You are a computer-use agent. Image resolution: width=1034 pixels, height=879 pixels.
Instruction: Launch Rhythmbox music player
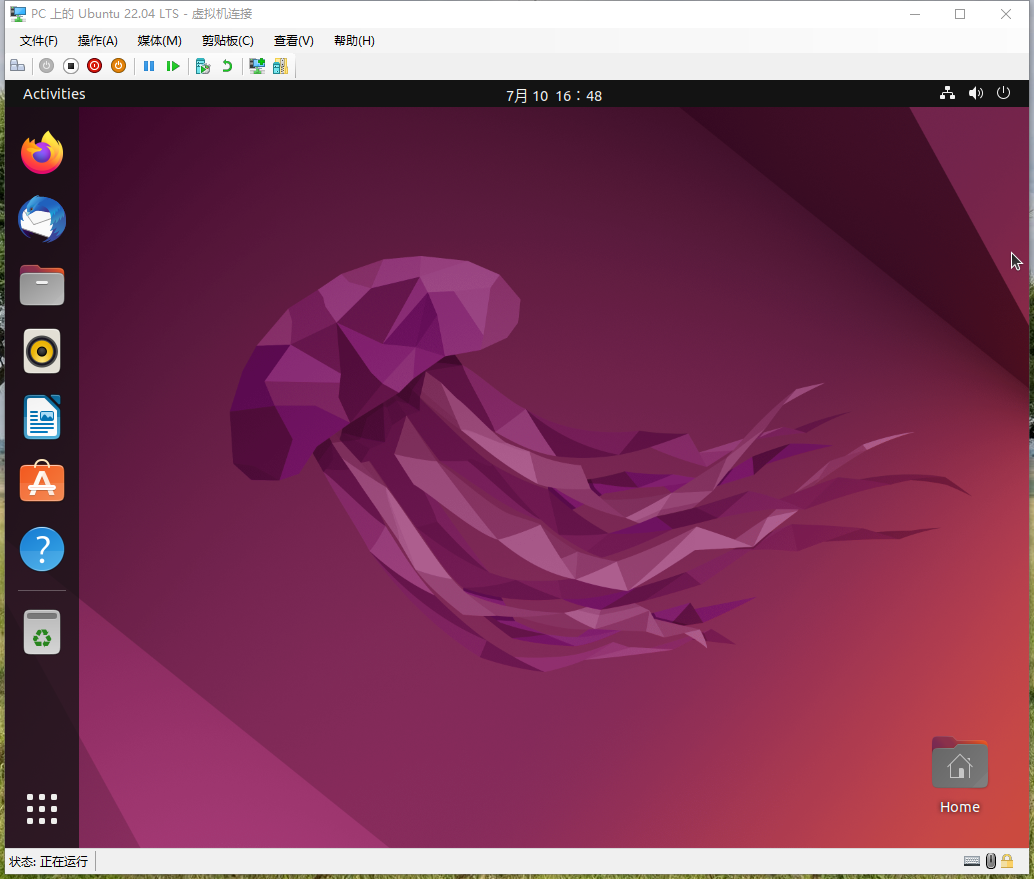point(42,351)
